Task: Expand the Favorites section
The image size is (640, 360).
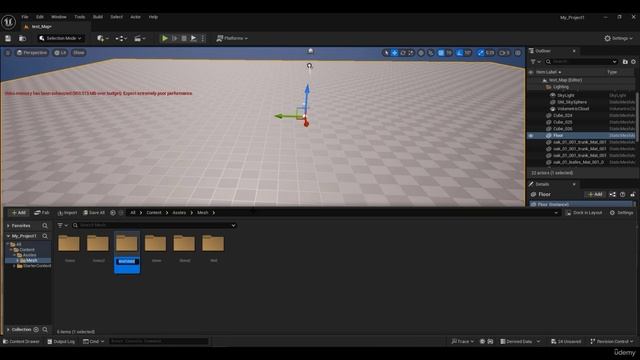Action: coord(9,226)
